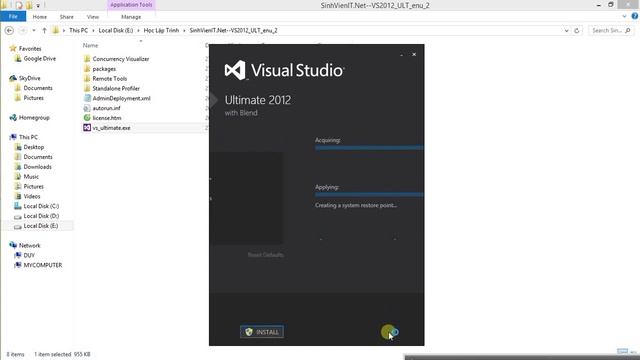Screen dimensions: 640x360
Task: Sort files by the Name column header
Action: 90,45
